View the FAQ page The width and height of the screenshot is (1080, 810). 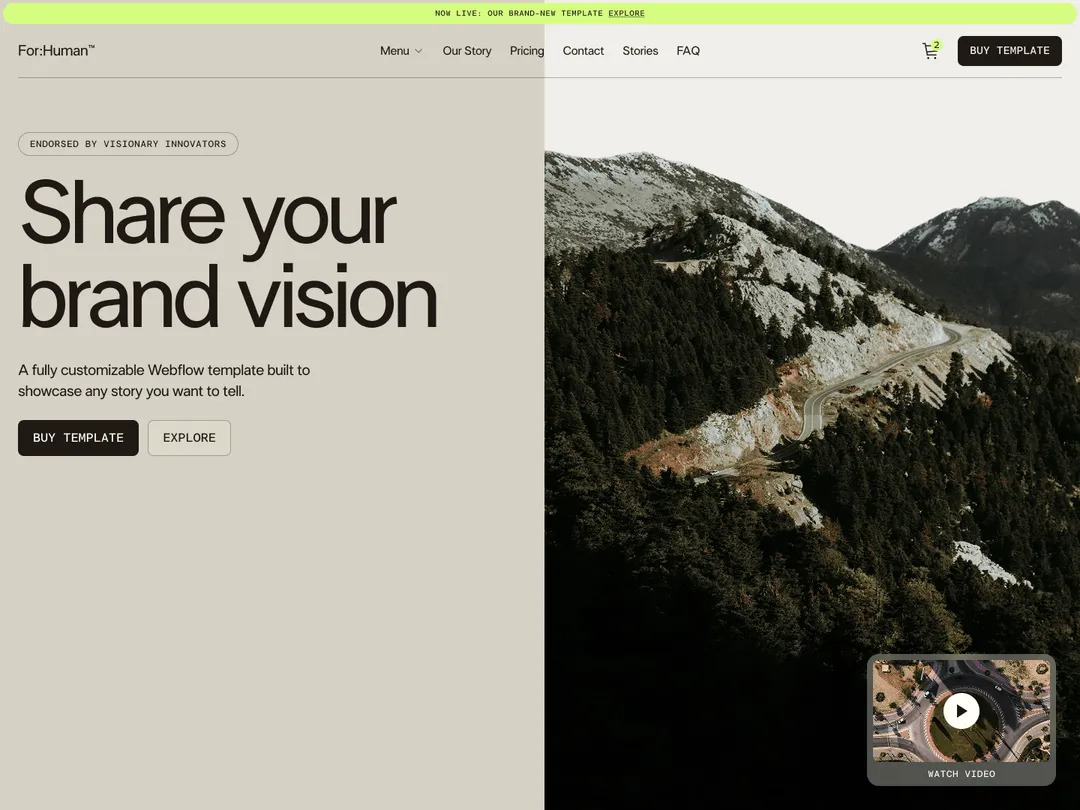[x=688, y=50]
